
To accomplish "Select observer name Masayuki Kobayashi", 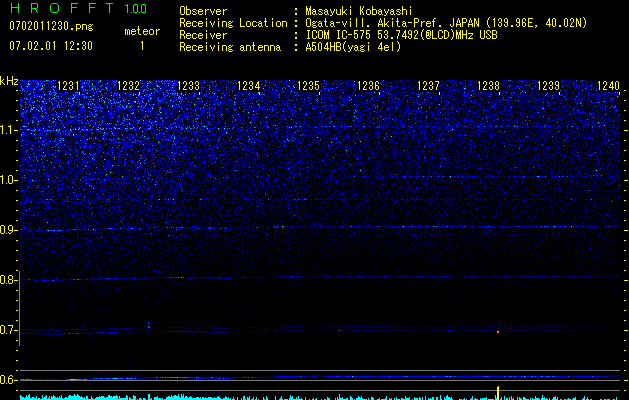I will pos(359,11).
